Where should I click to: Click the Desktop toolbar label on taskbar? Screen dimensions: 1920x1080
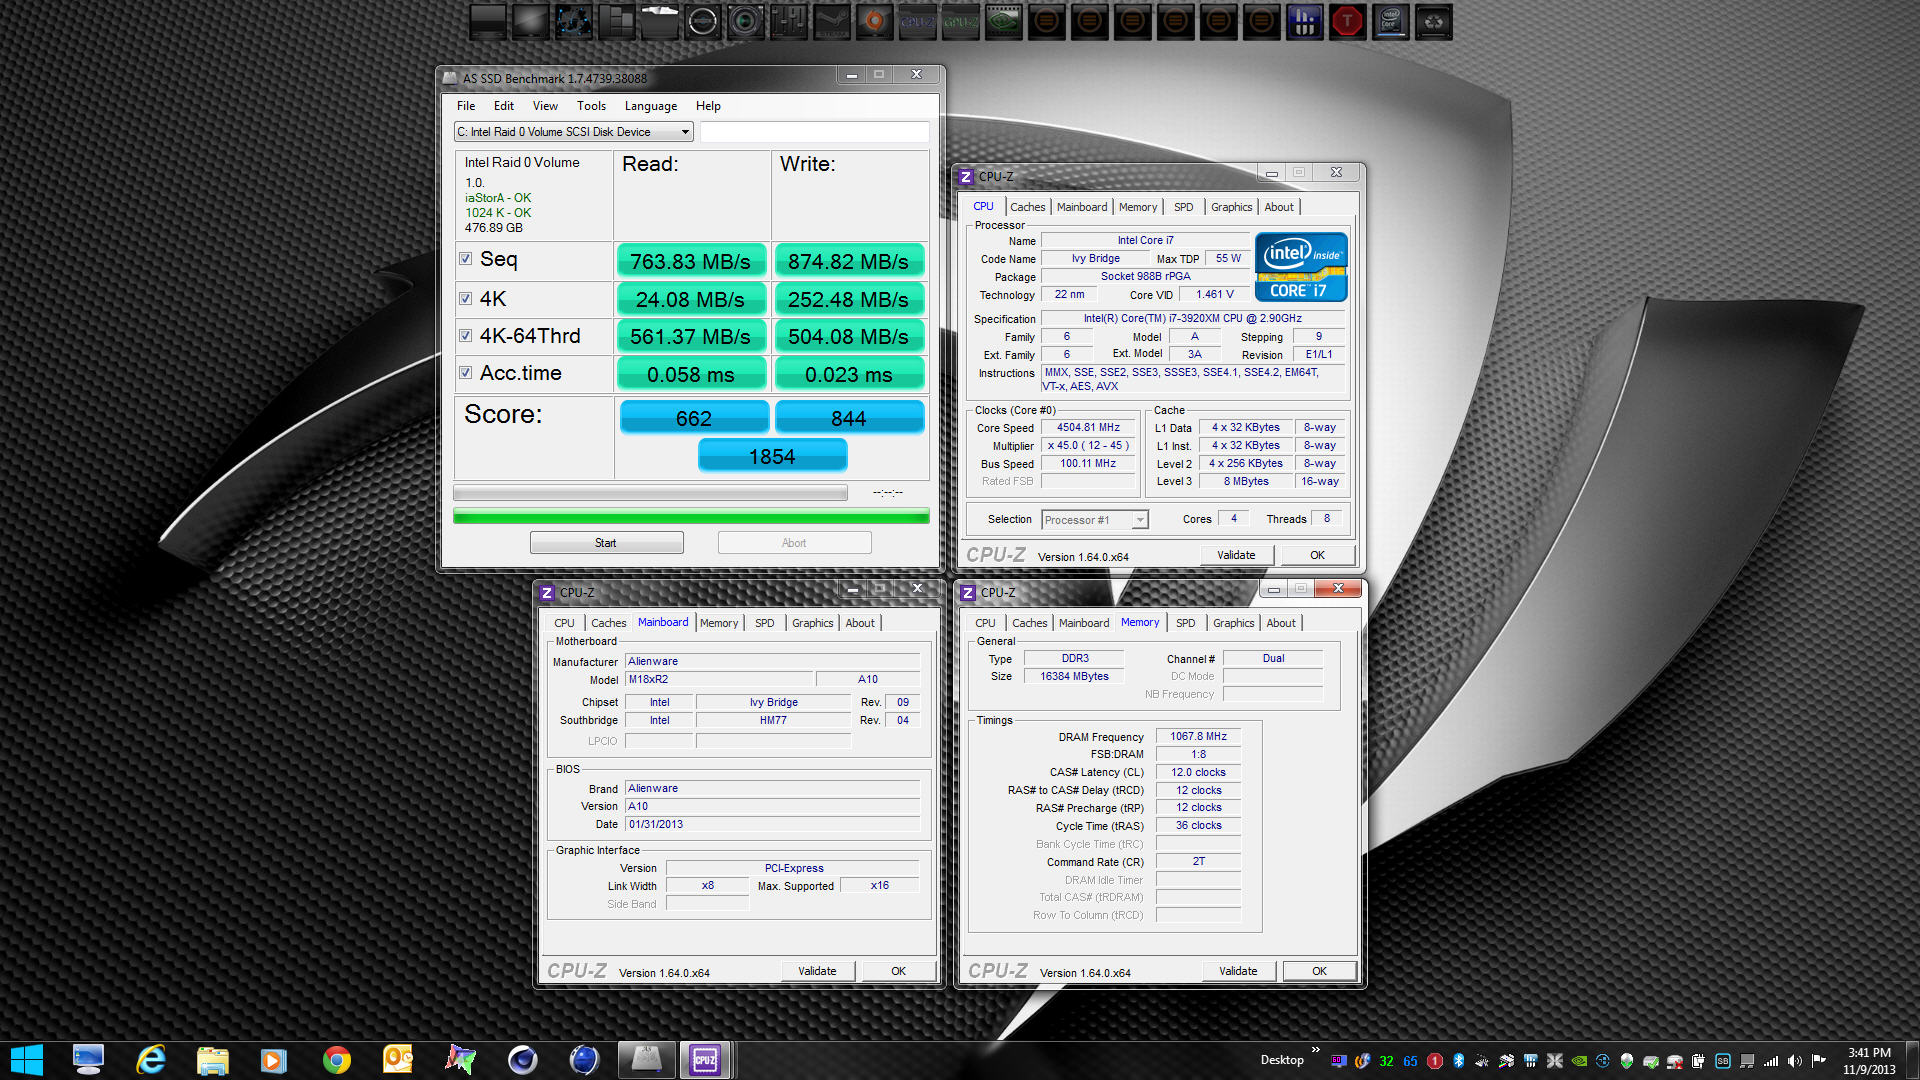pyautogui.click(x=1281, y=1060)
